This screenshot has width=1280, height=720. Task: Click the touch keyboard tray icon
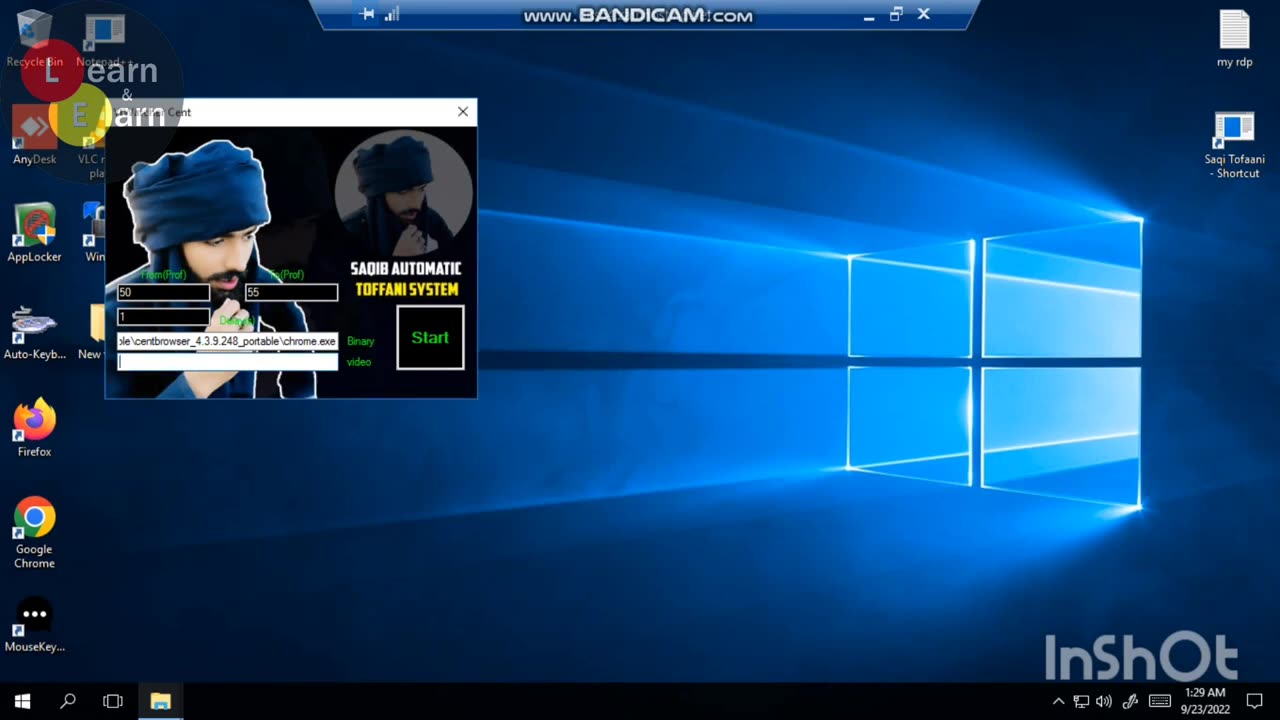coord(1160,701)
